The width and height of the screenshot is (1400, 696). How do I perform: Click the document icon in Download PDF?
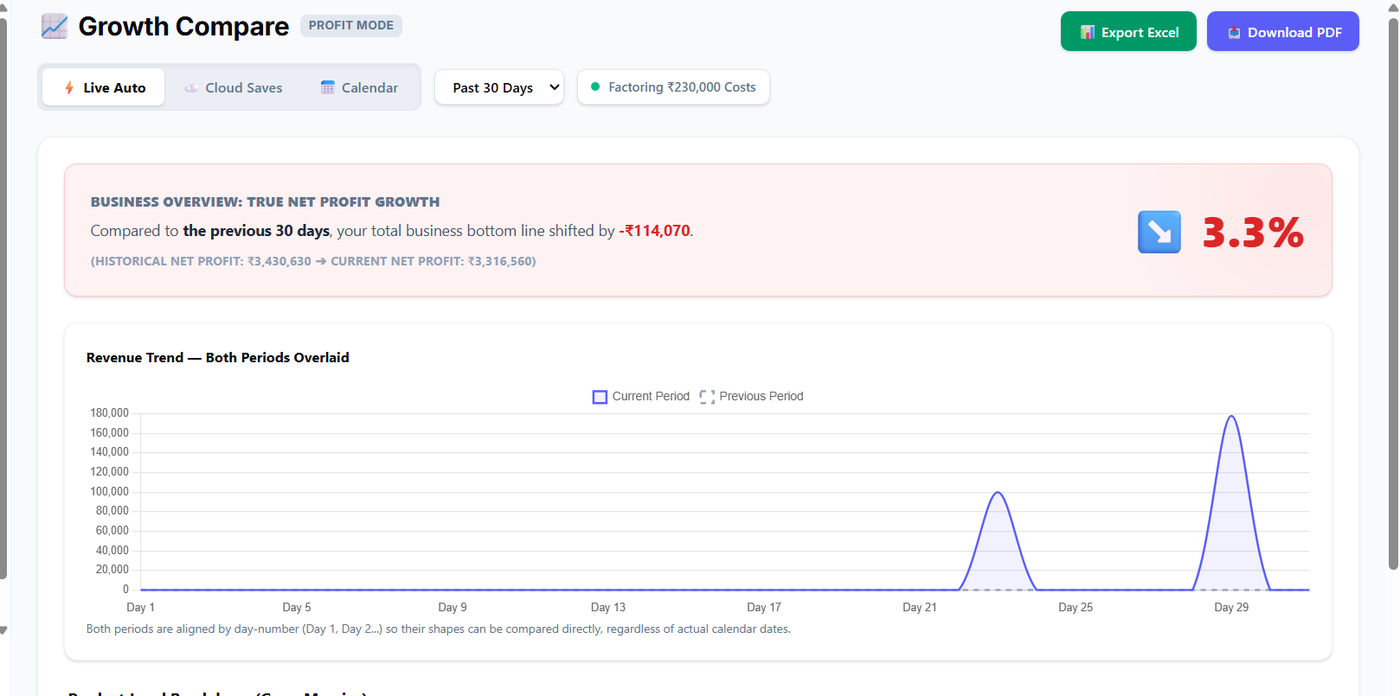pos(1234,32)
